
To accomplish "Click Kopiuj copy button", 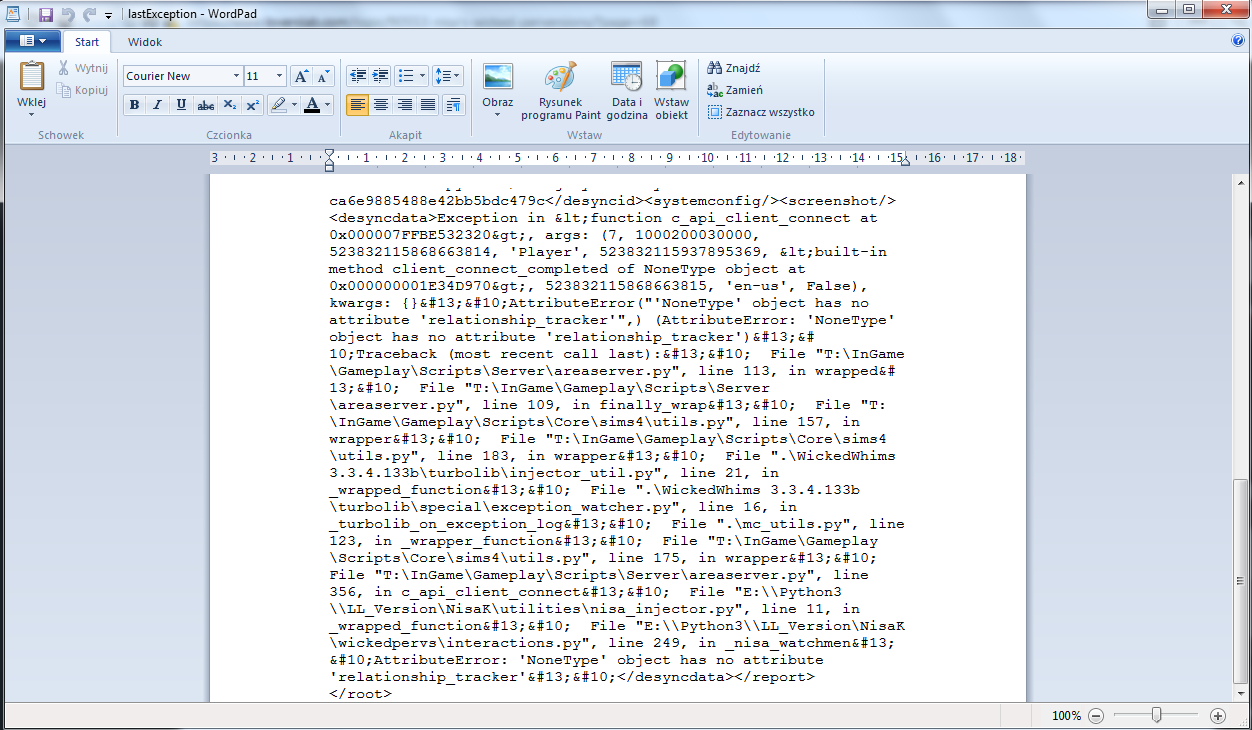I will pyautogui.click(x=83, y=90).
